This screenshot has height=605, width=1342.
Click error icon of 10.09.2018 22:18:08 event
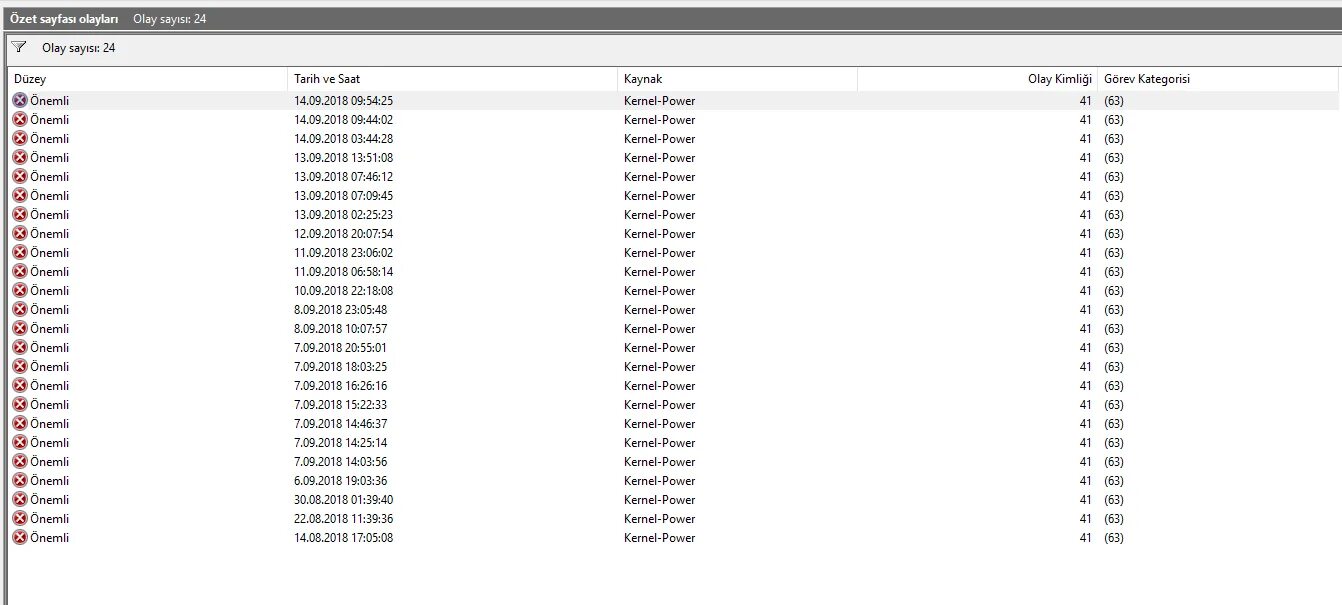(20, 290)
